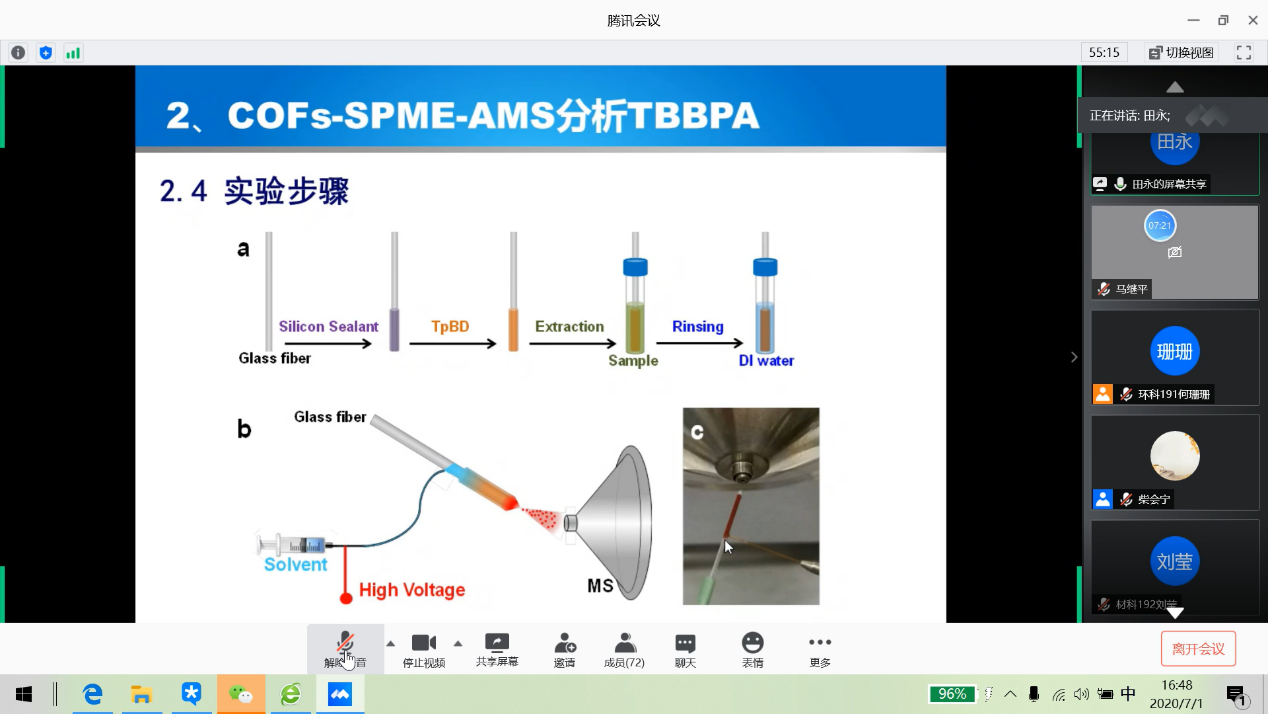Image resolution: width=1268 pixels, height=714 pixels.
Task: Open the 聊天 chat panel
Action: click(685, 648)
